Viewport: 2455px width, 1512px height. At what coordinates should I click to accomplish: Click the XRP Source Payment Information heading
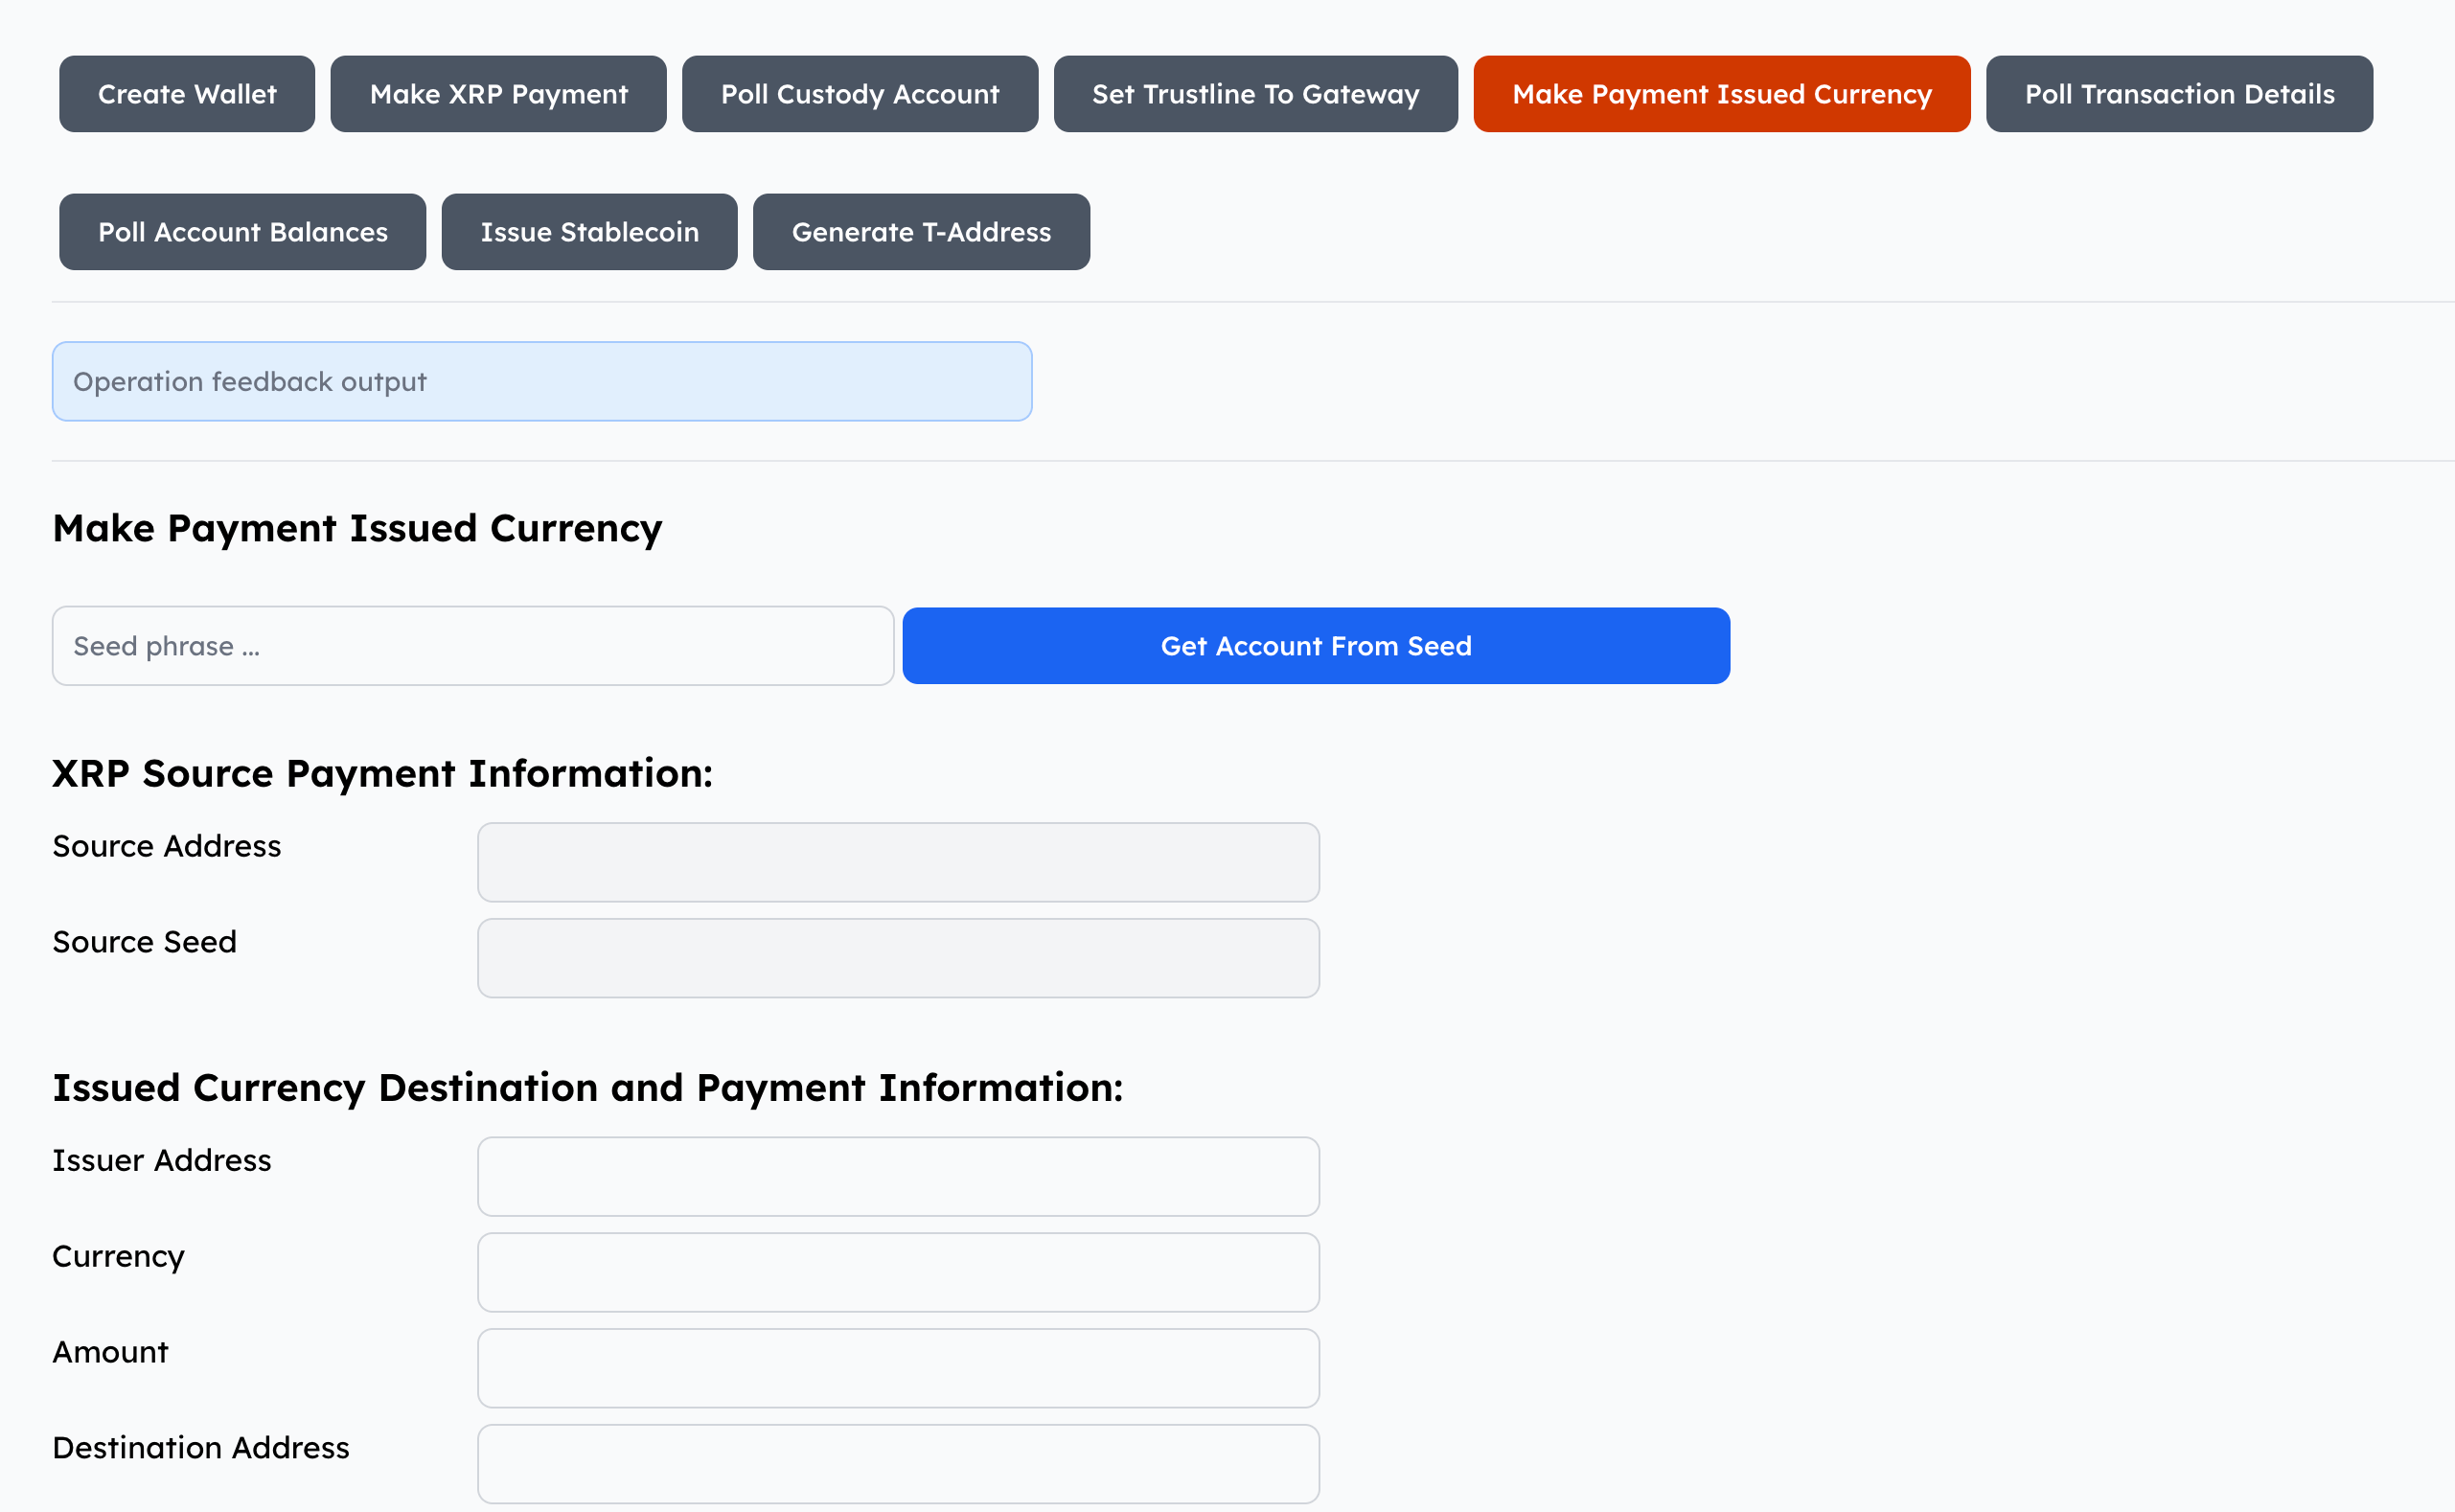pos(383,772)
